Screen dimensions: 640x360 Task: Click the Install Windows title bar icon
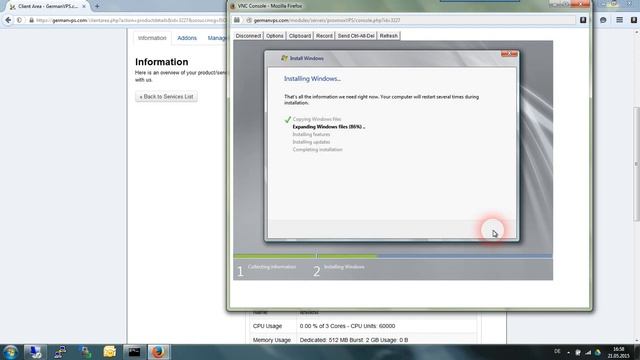[284, 58]
